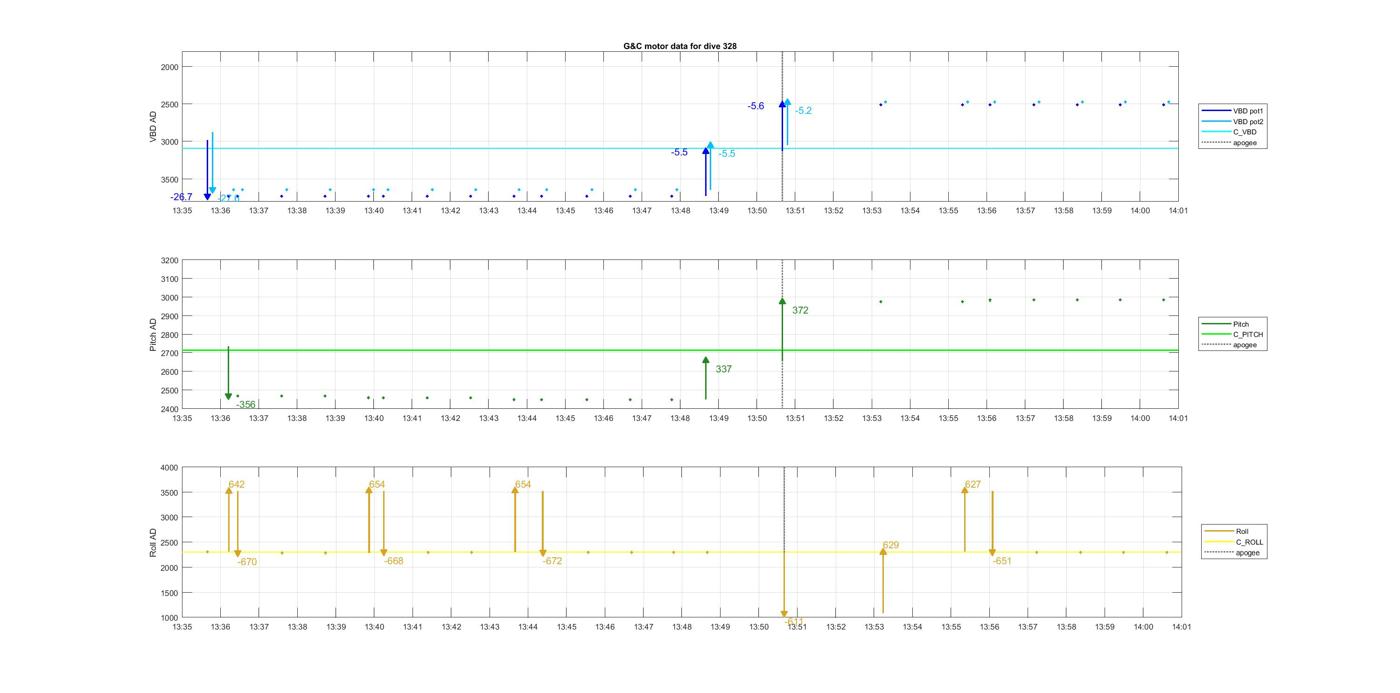
Task: Click the '372' pitch move label
Action: coord(800,311)
